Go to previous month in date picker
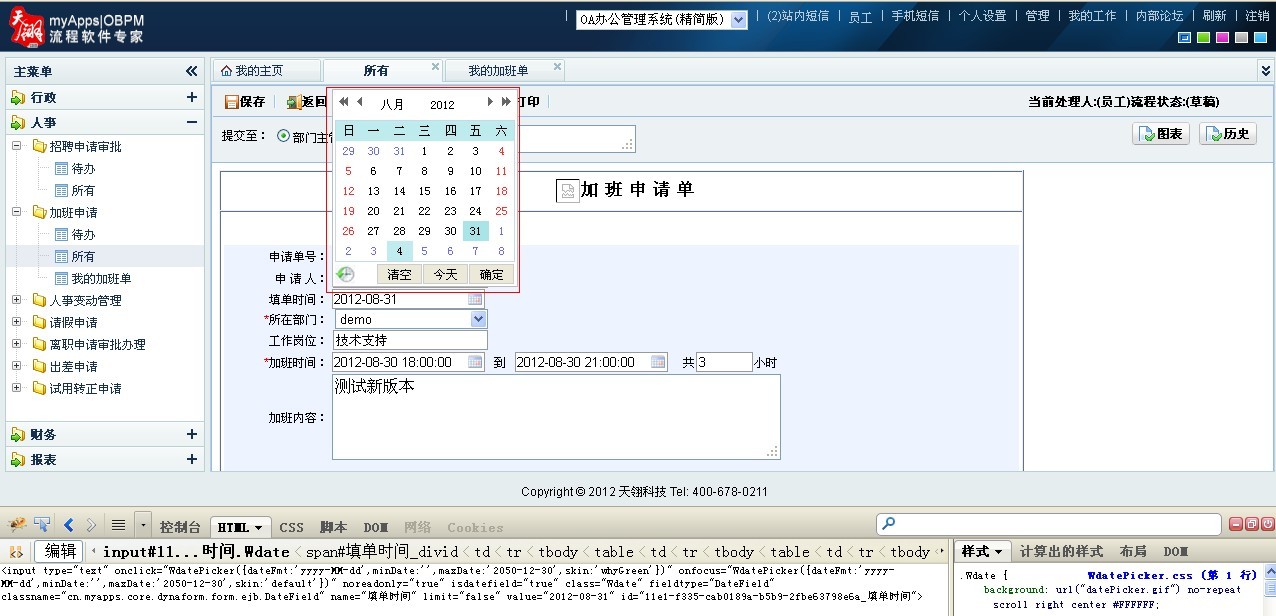This screenshot has height=616, width=1276. [359, 102]
